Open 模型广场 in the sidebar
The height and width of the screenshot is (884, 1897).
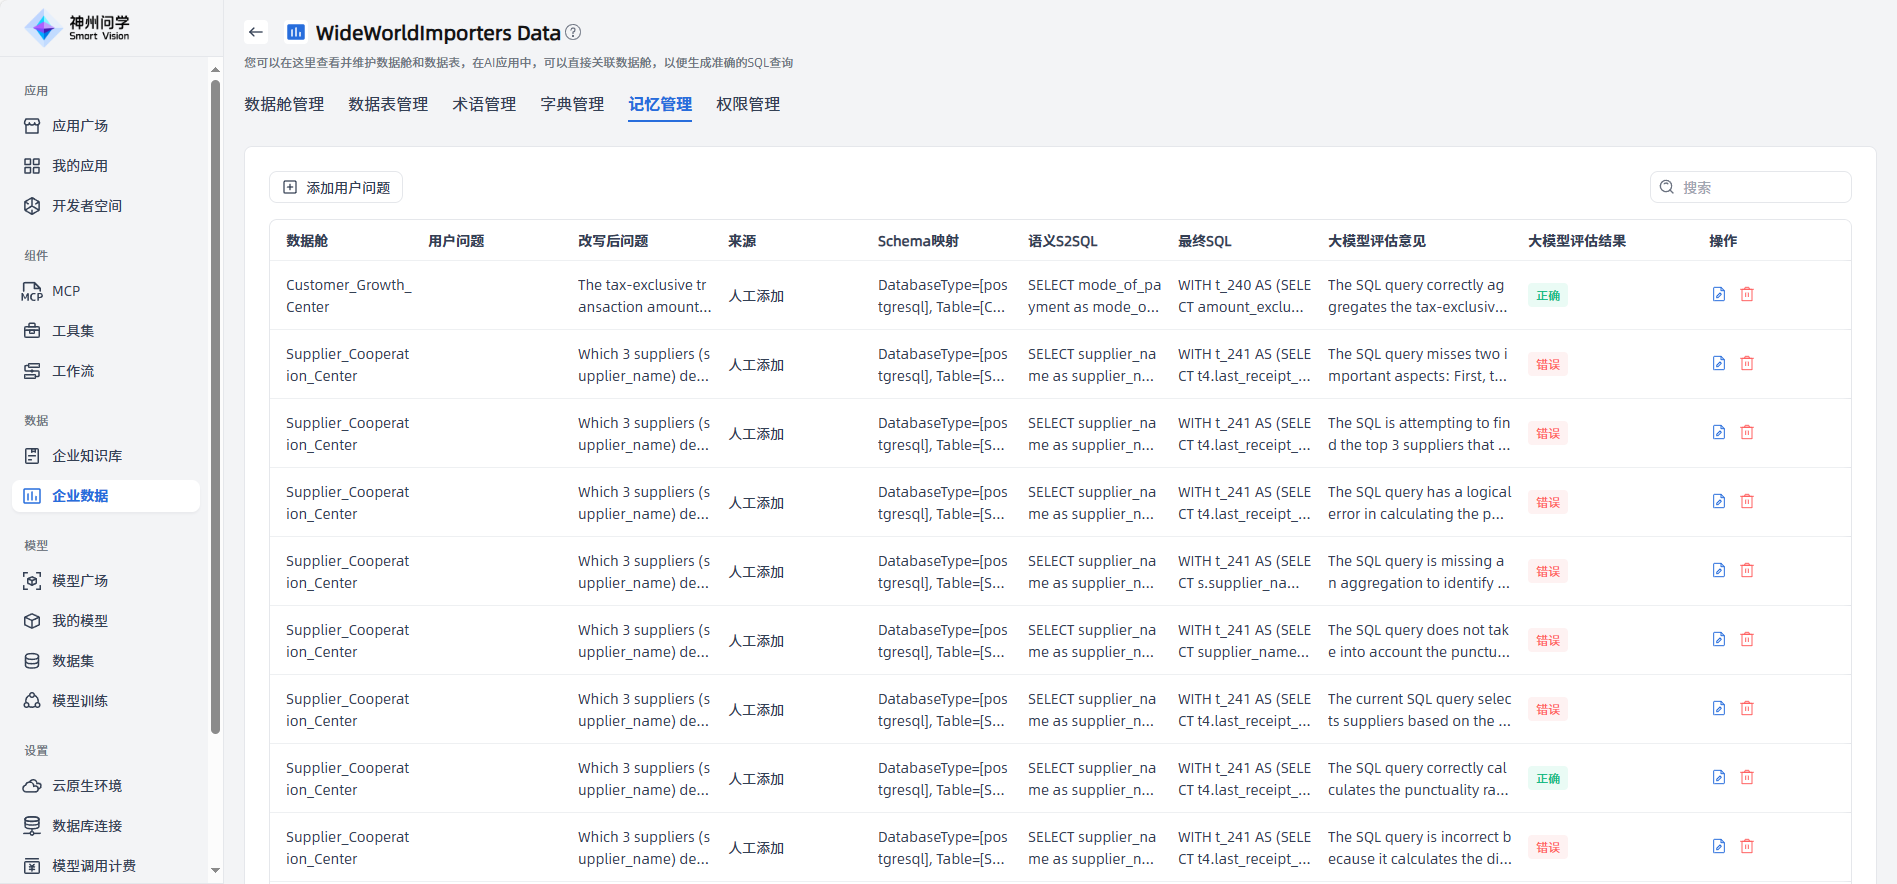coord(80,581)
